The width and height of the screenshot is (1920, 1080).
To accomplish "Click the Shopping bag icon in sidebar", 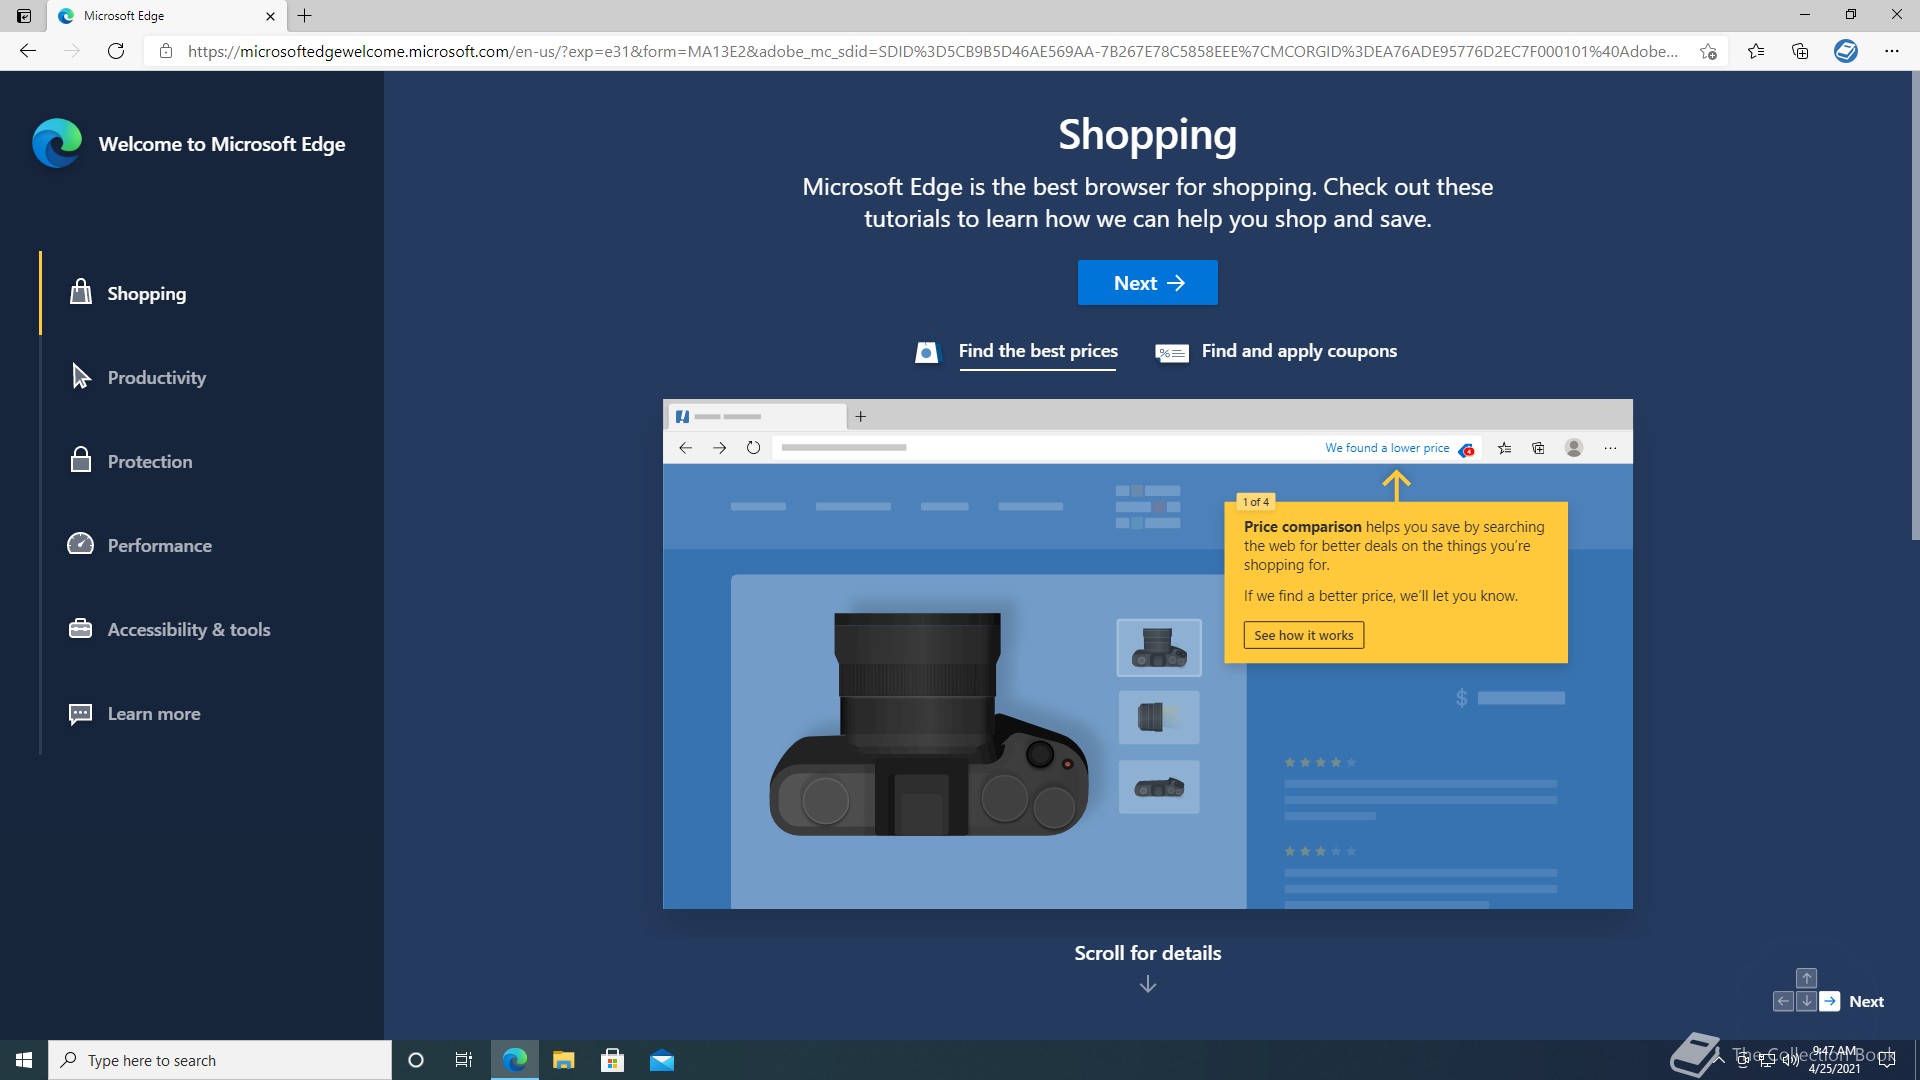I will click(x=81, y=292).
